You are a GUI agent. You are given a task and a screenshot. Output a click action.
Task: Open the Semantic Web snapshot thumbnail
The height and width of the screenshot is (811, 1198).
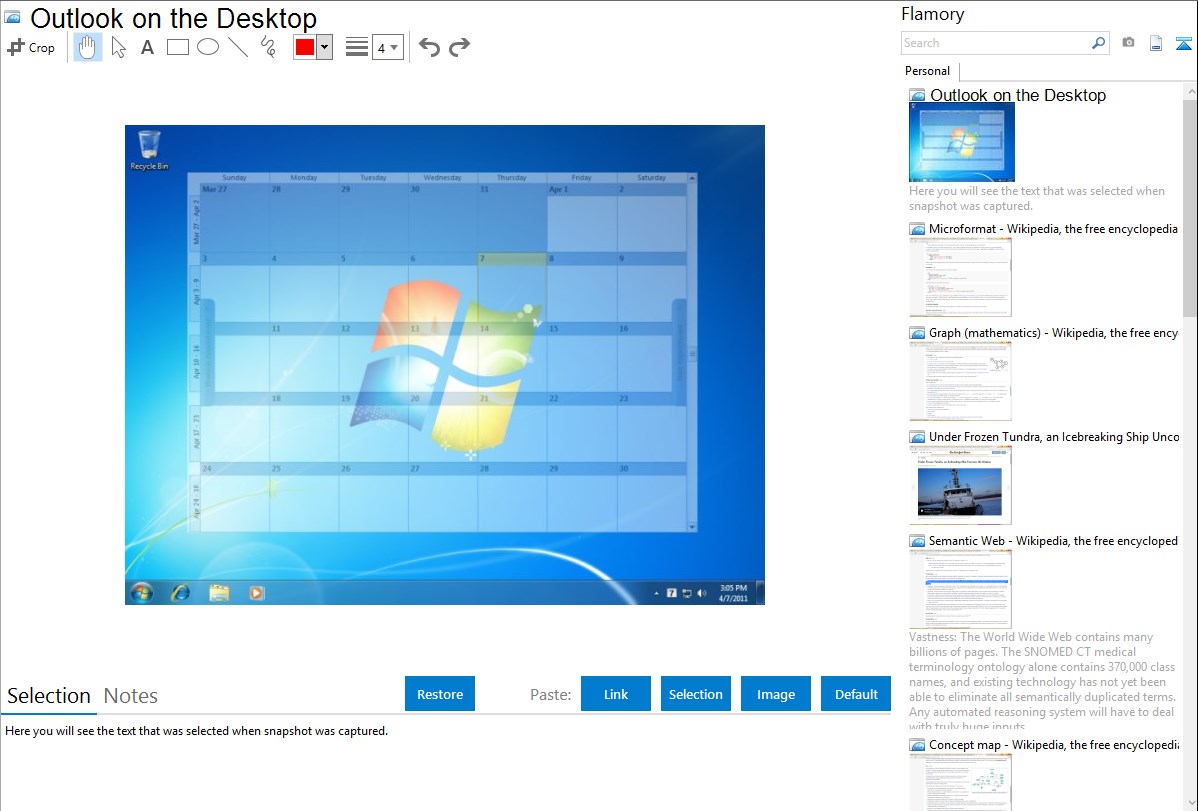coord(960,589)
